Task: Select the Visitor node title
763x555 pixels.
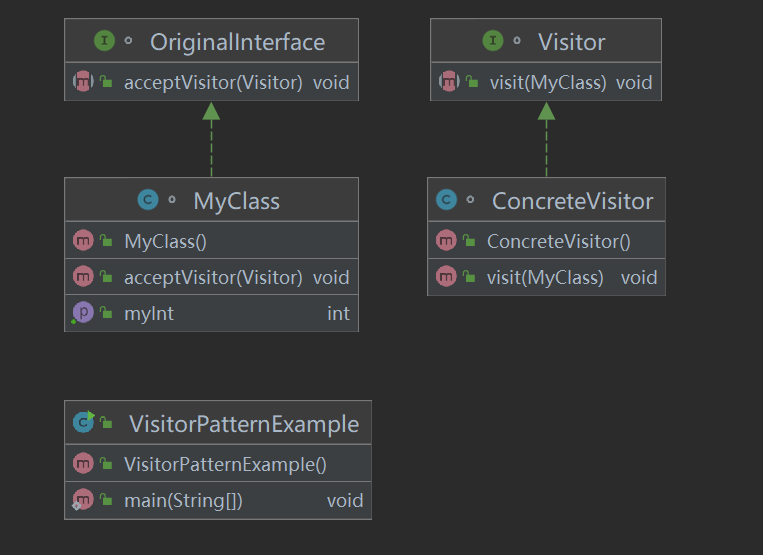Action: tap(571, 42)
